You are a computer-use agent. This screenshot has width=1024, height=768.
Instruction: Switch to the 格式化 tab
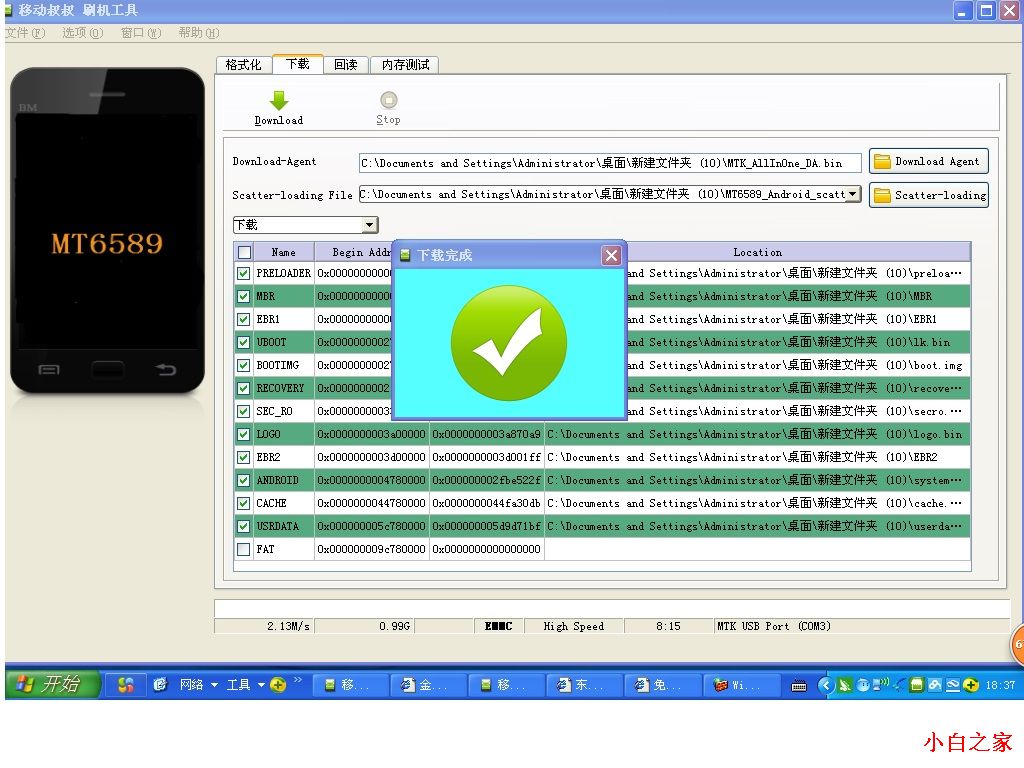[x=244, y=65]
